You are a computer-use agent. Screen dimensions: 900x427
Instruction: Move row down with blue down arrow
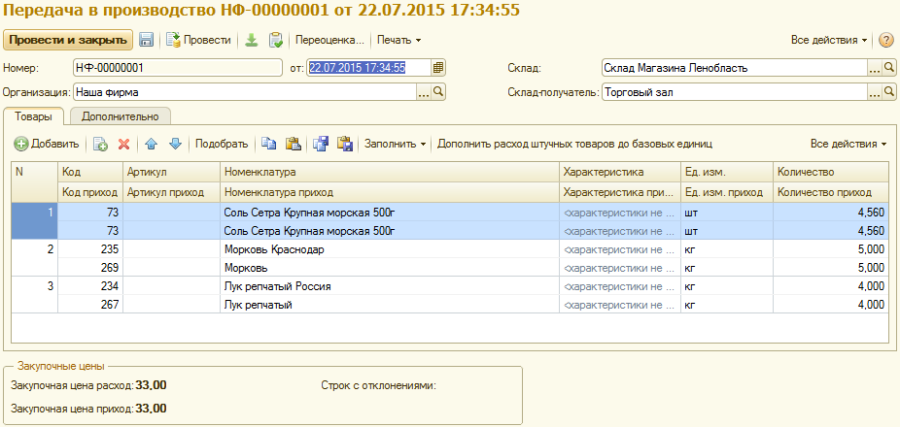174,144
